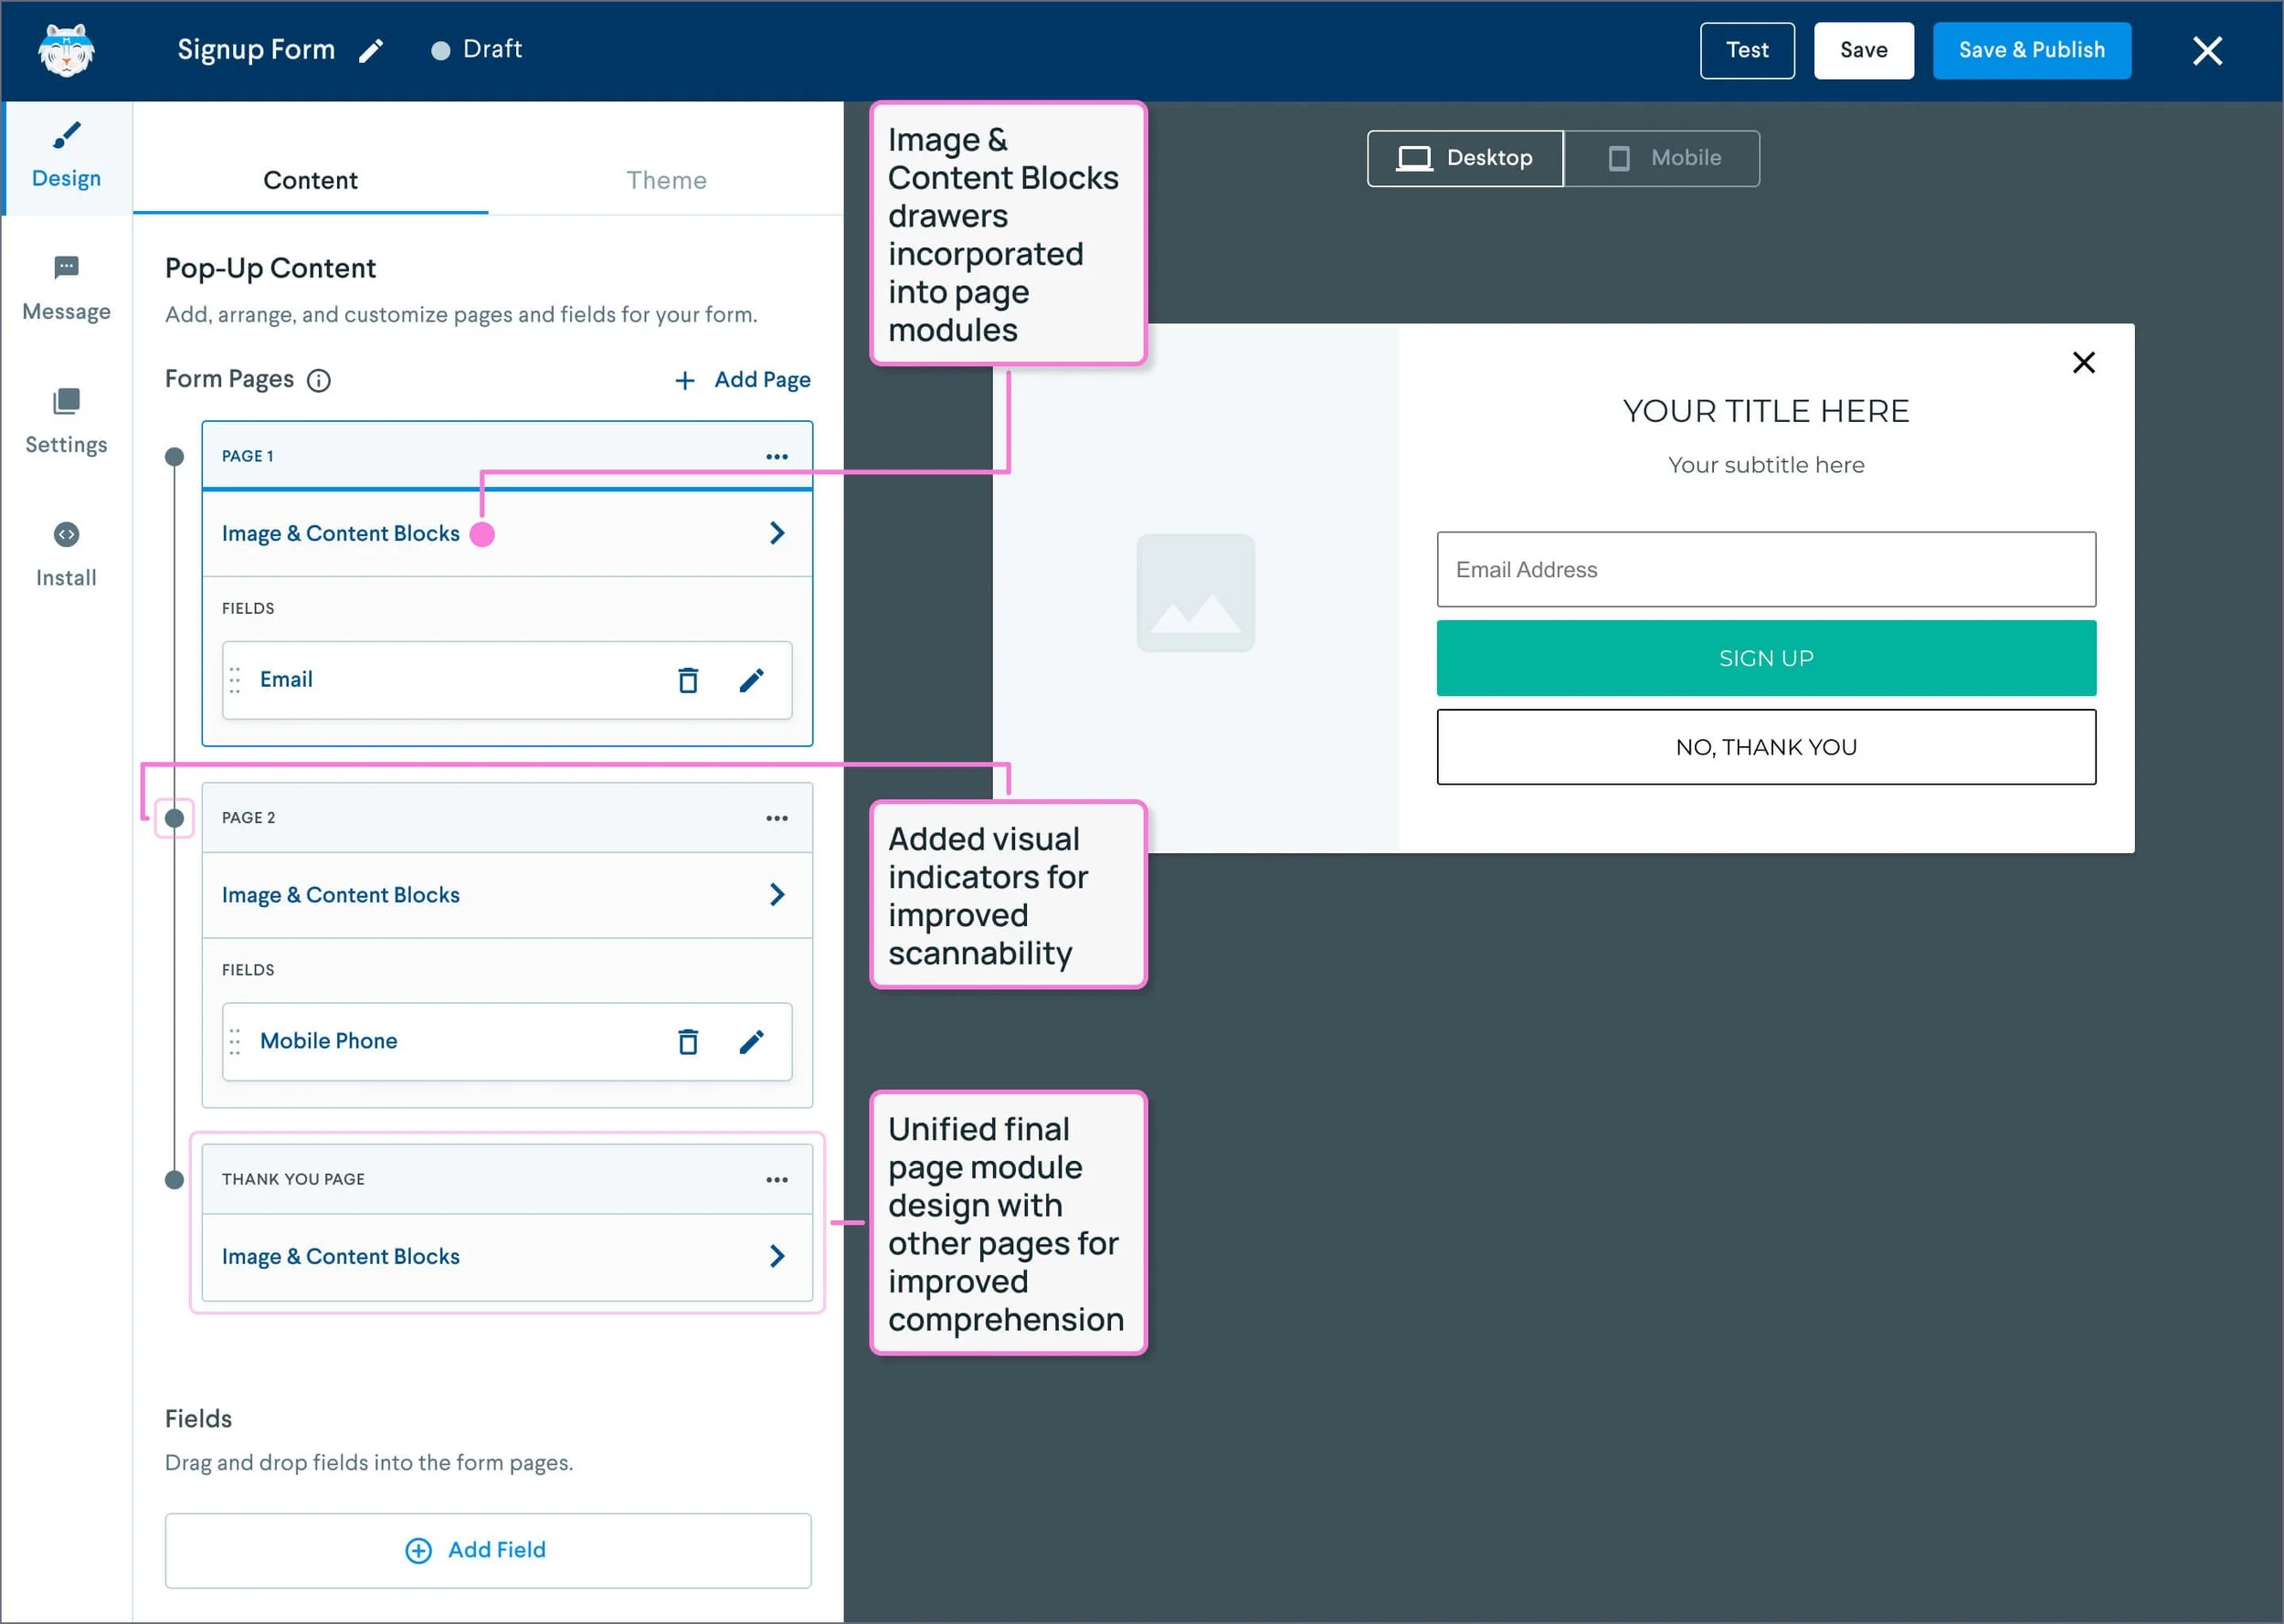
Task: Click the pencil icon next to Signup Form
Action: pyautogui.click(x=371, y=50)
